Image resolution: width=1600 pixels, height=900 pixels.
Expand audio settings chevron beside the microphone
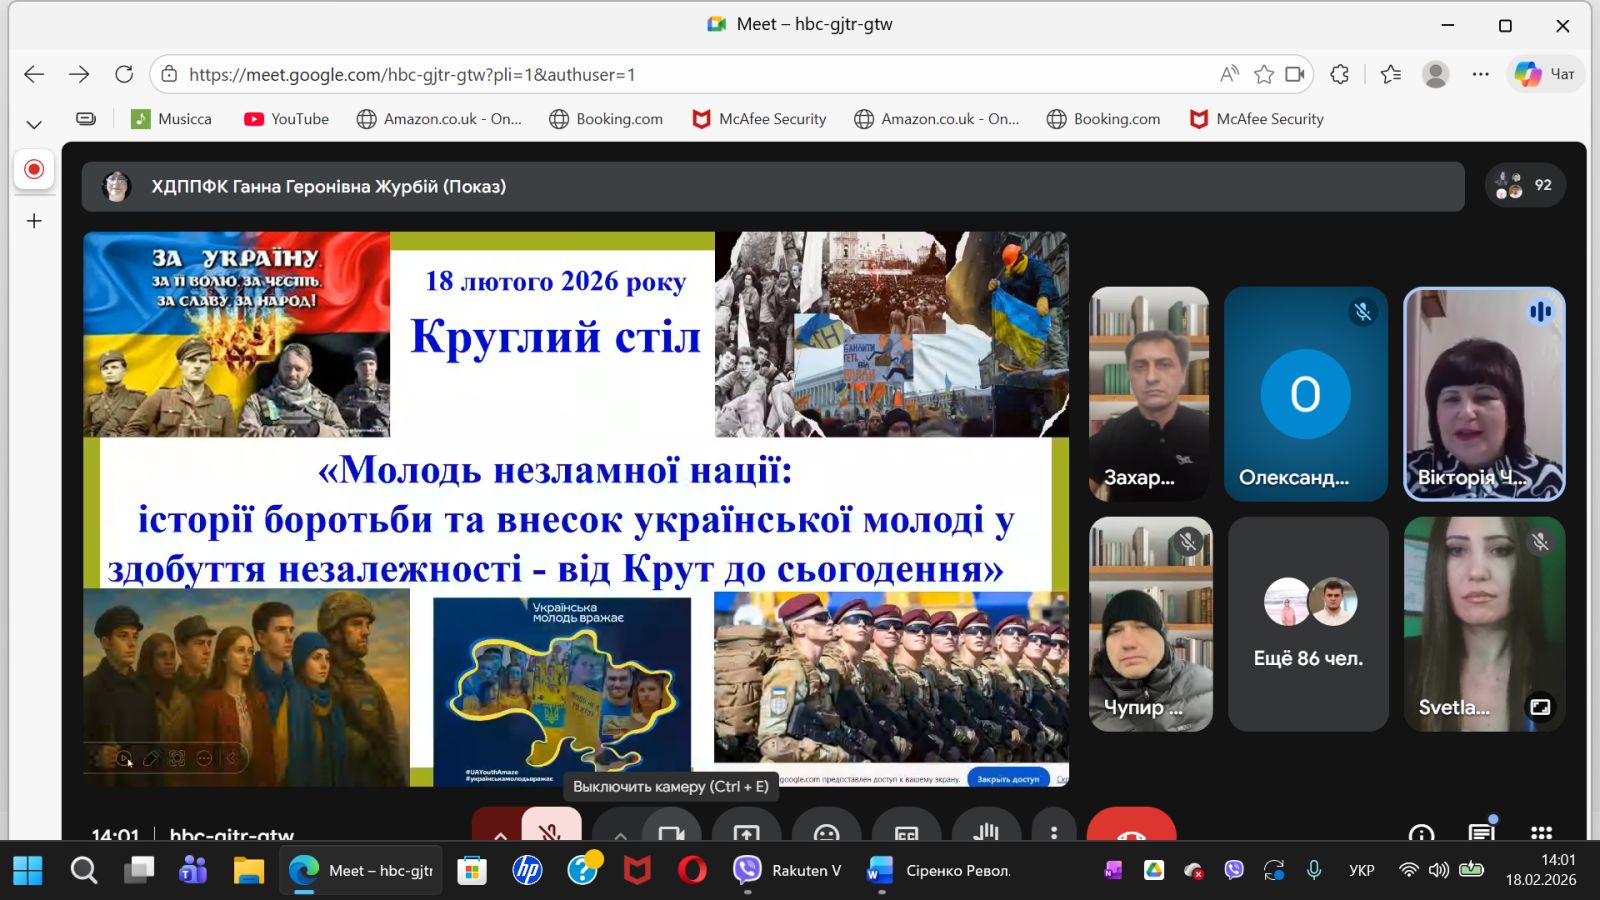(x=500, y=833)
